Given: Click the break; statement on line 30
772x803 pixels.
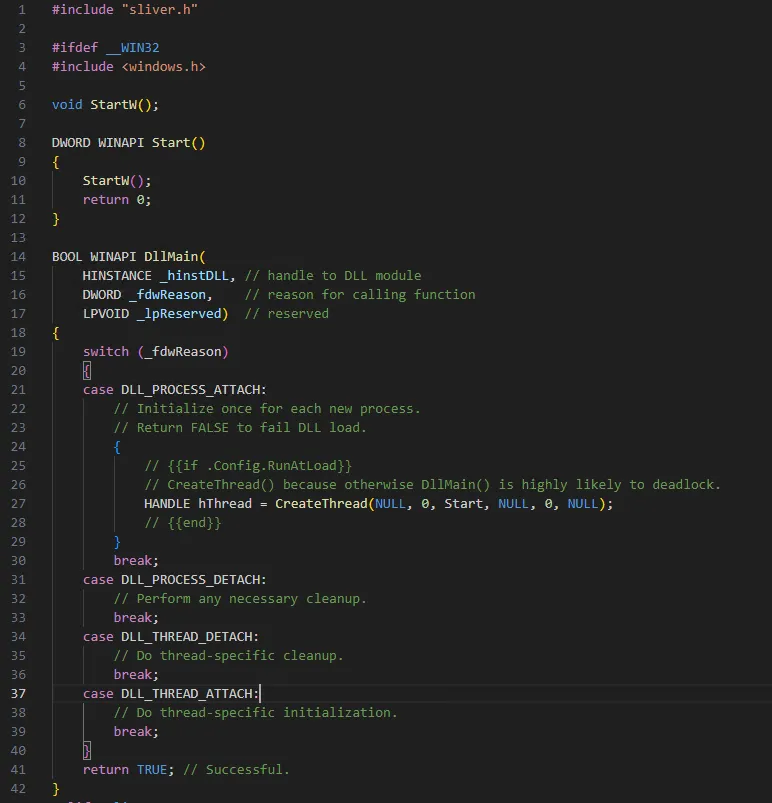Looking at the screenshot, I should (x=136, y=561).
